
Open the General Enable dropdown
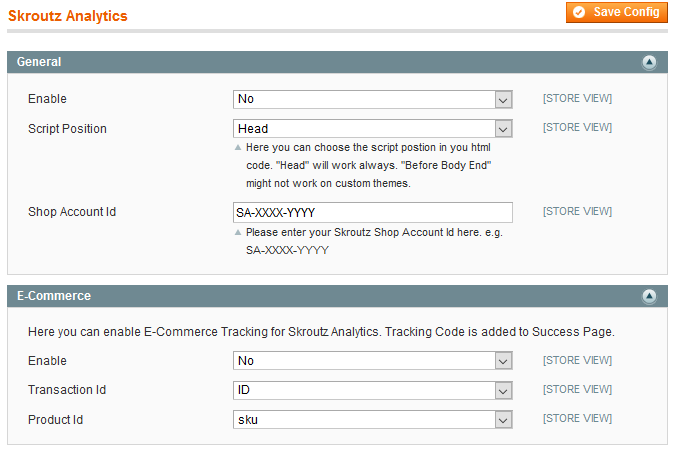(x=373, y=99)
